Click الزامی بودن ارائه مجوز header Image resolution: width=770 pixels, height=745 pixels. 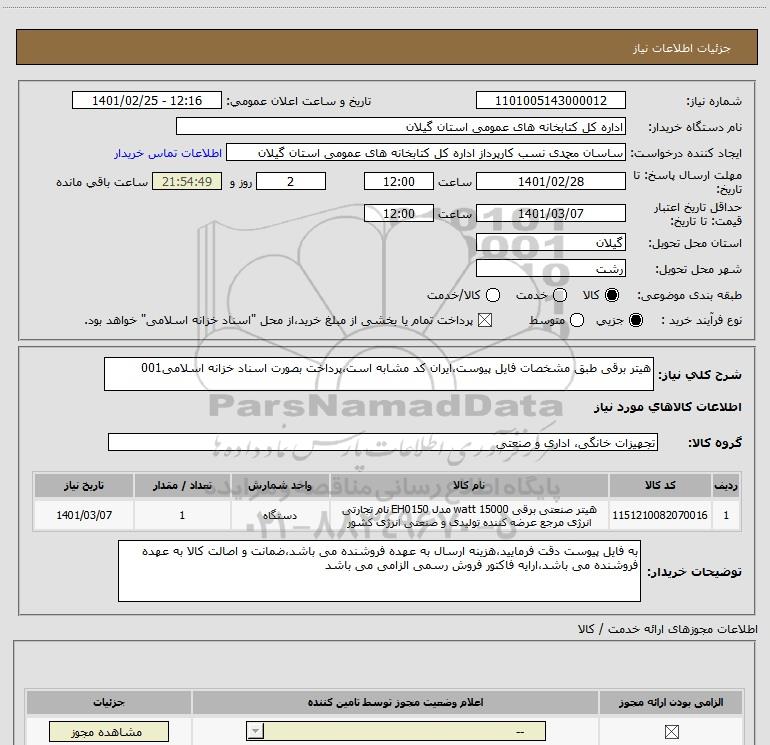tap(670, 702)
